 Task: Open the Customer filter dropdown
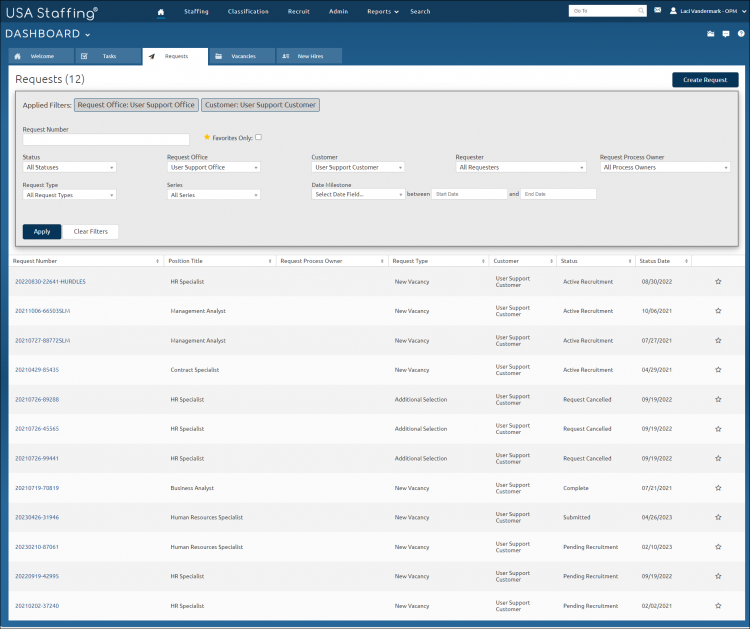click(358, 167)
